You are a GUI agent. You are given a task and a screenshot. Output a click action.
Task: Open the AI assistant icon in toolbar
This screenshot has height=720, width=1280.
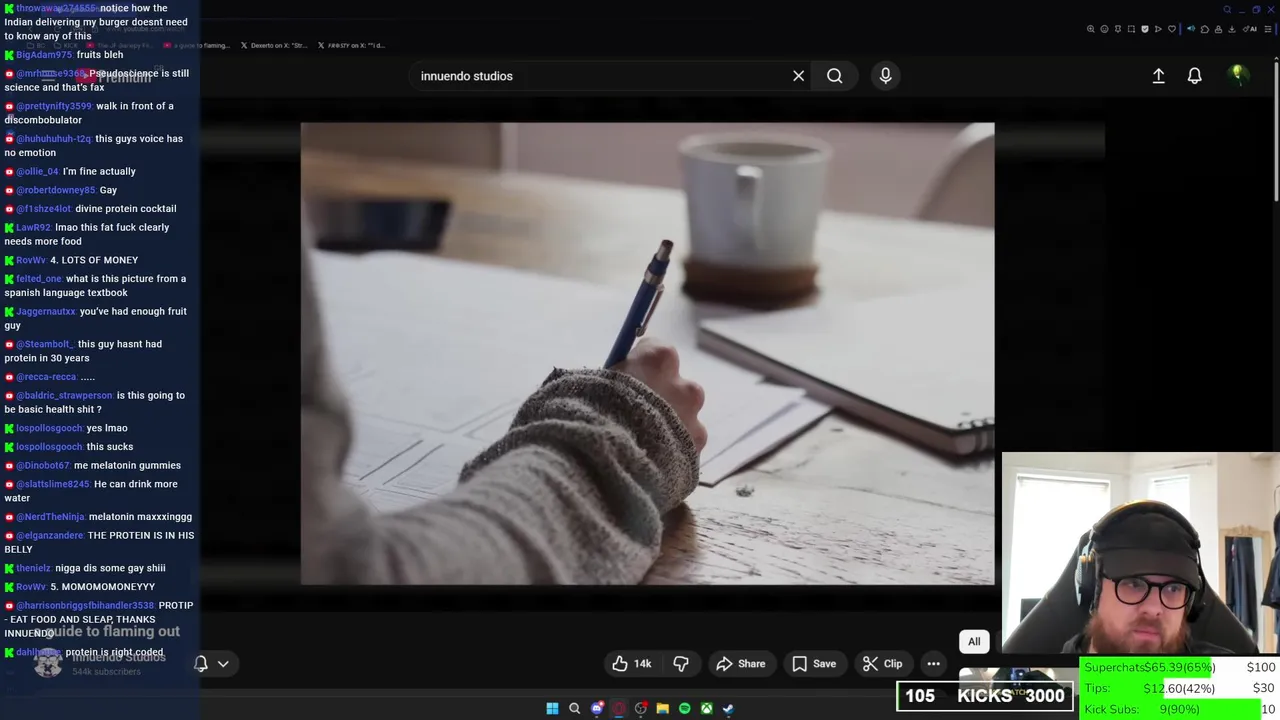coord(1250,29)
